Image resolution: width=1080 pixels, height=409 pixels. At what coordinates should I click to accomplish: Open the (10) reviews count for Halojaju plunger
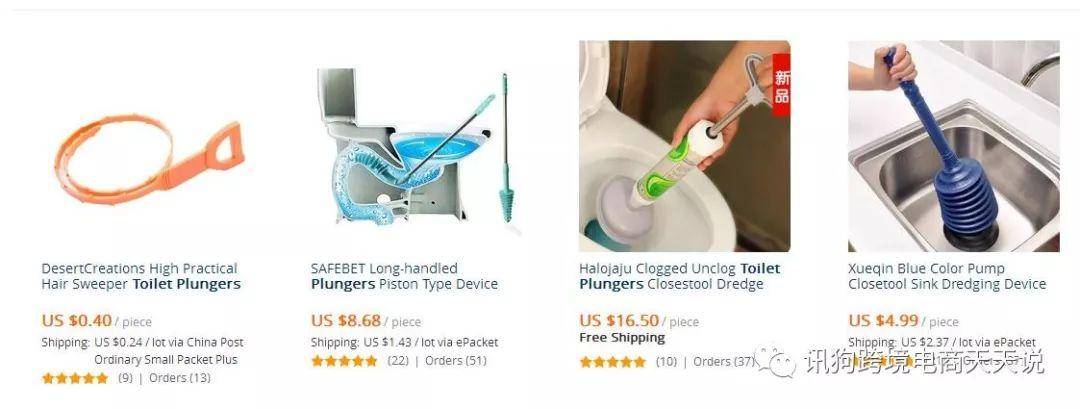(x=666, y=361)
